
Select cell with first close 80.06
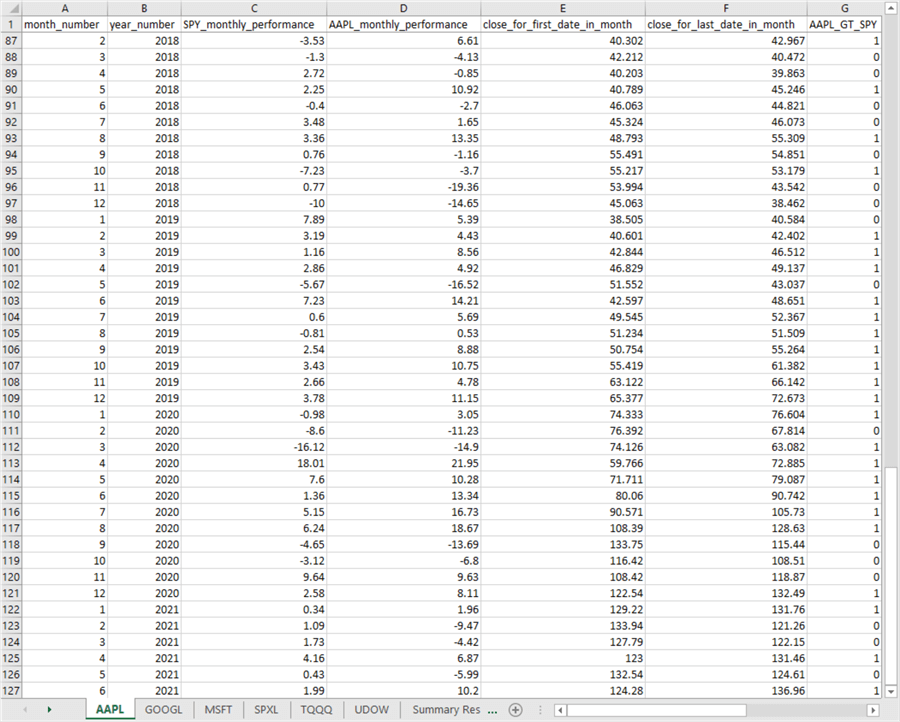click(562, 496)
